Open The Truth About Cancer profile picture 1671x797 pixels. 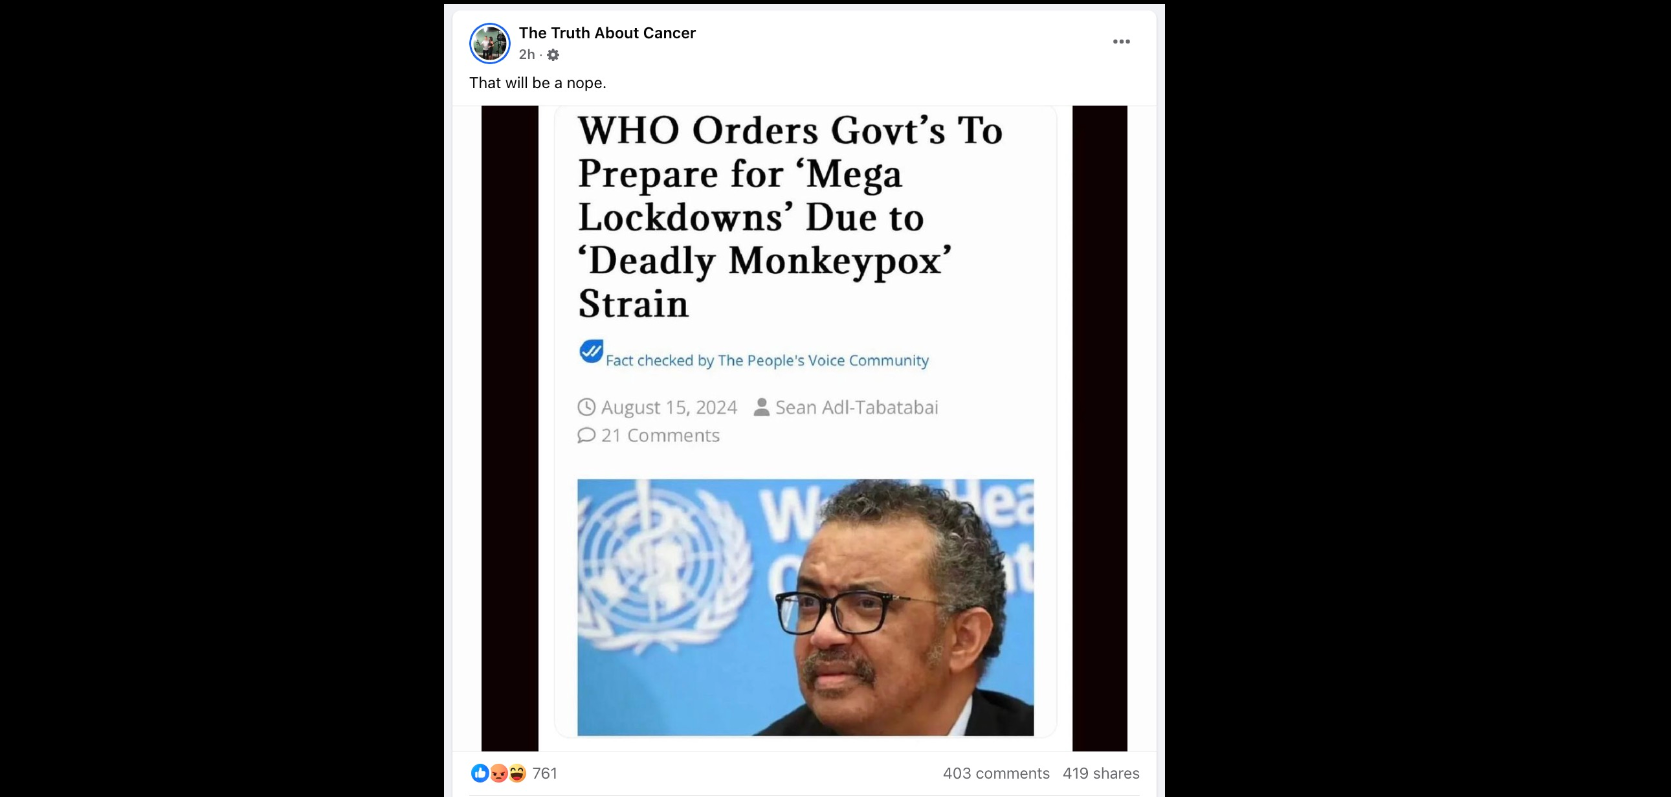click(x=490, y=44)
